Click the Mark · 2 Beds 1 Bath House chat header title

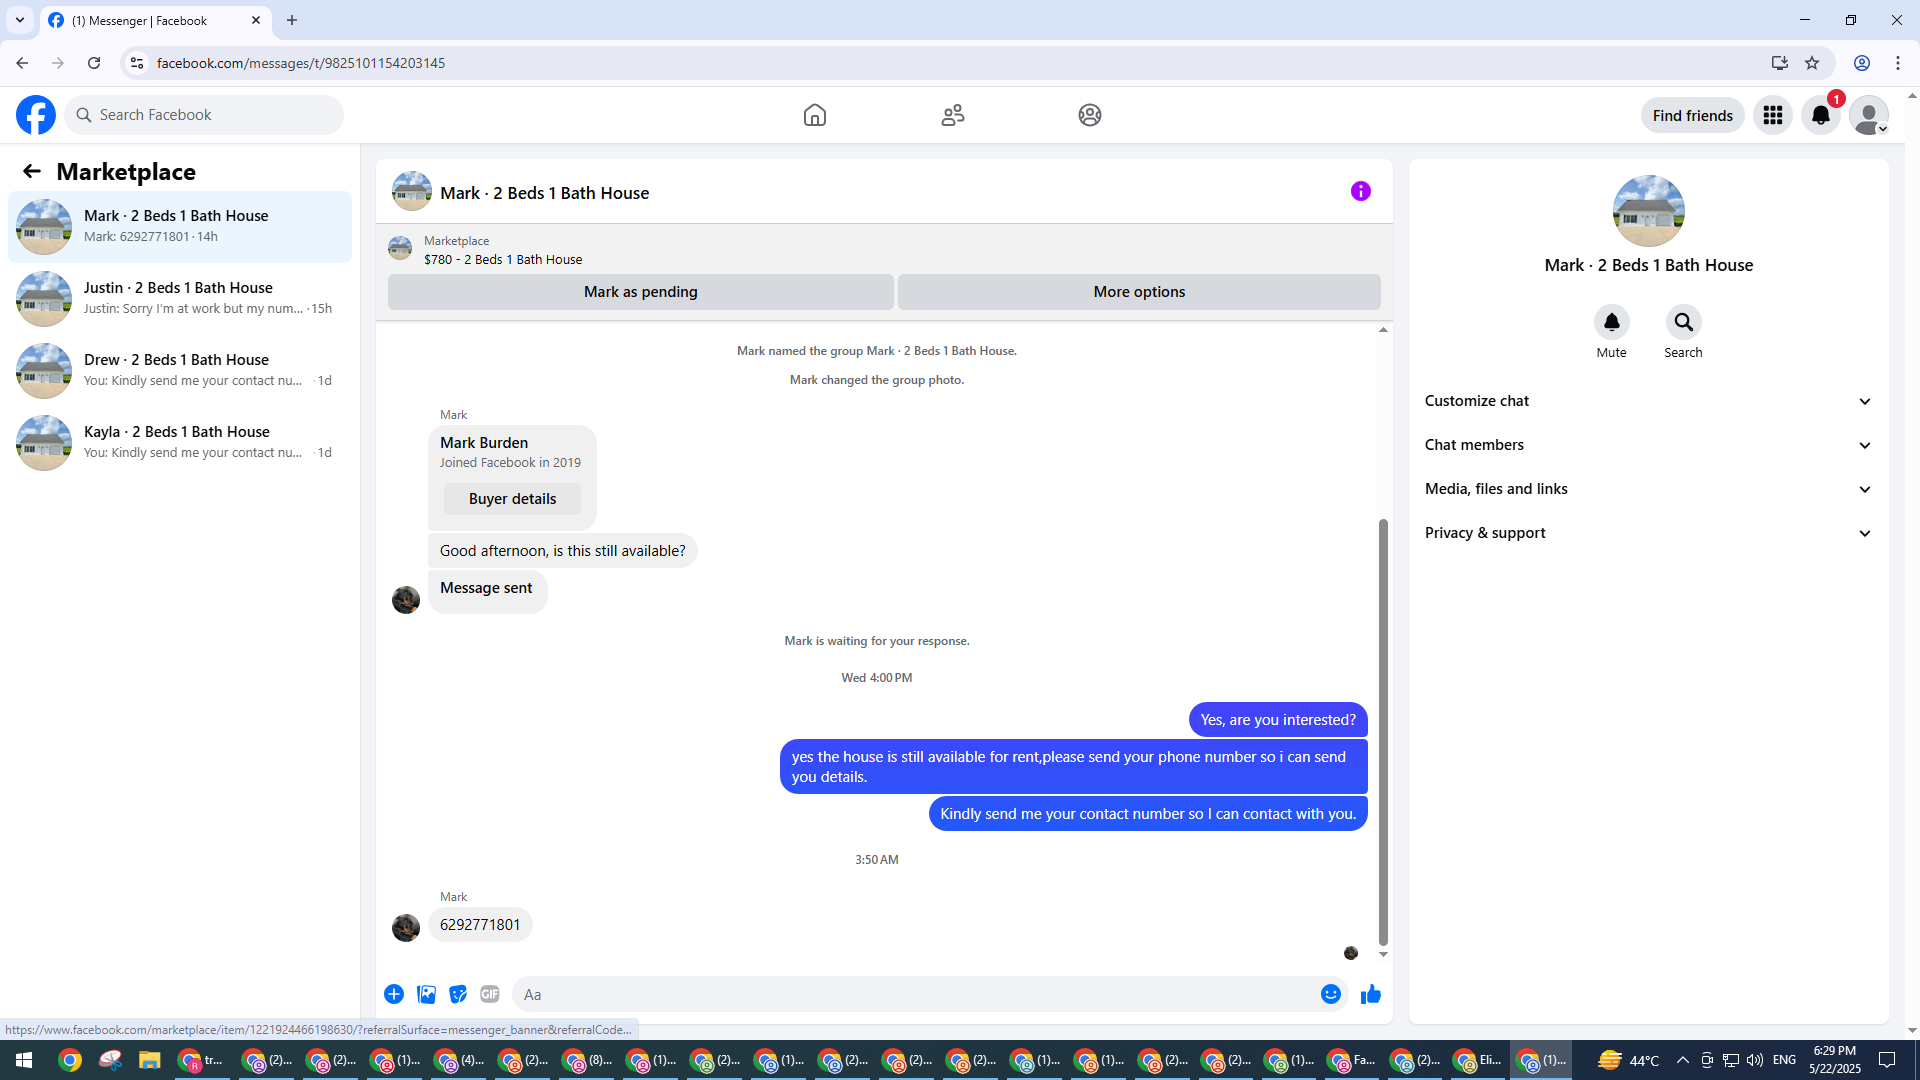[x=545, y=193]
